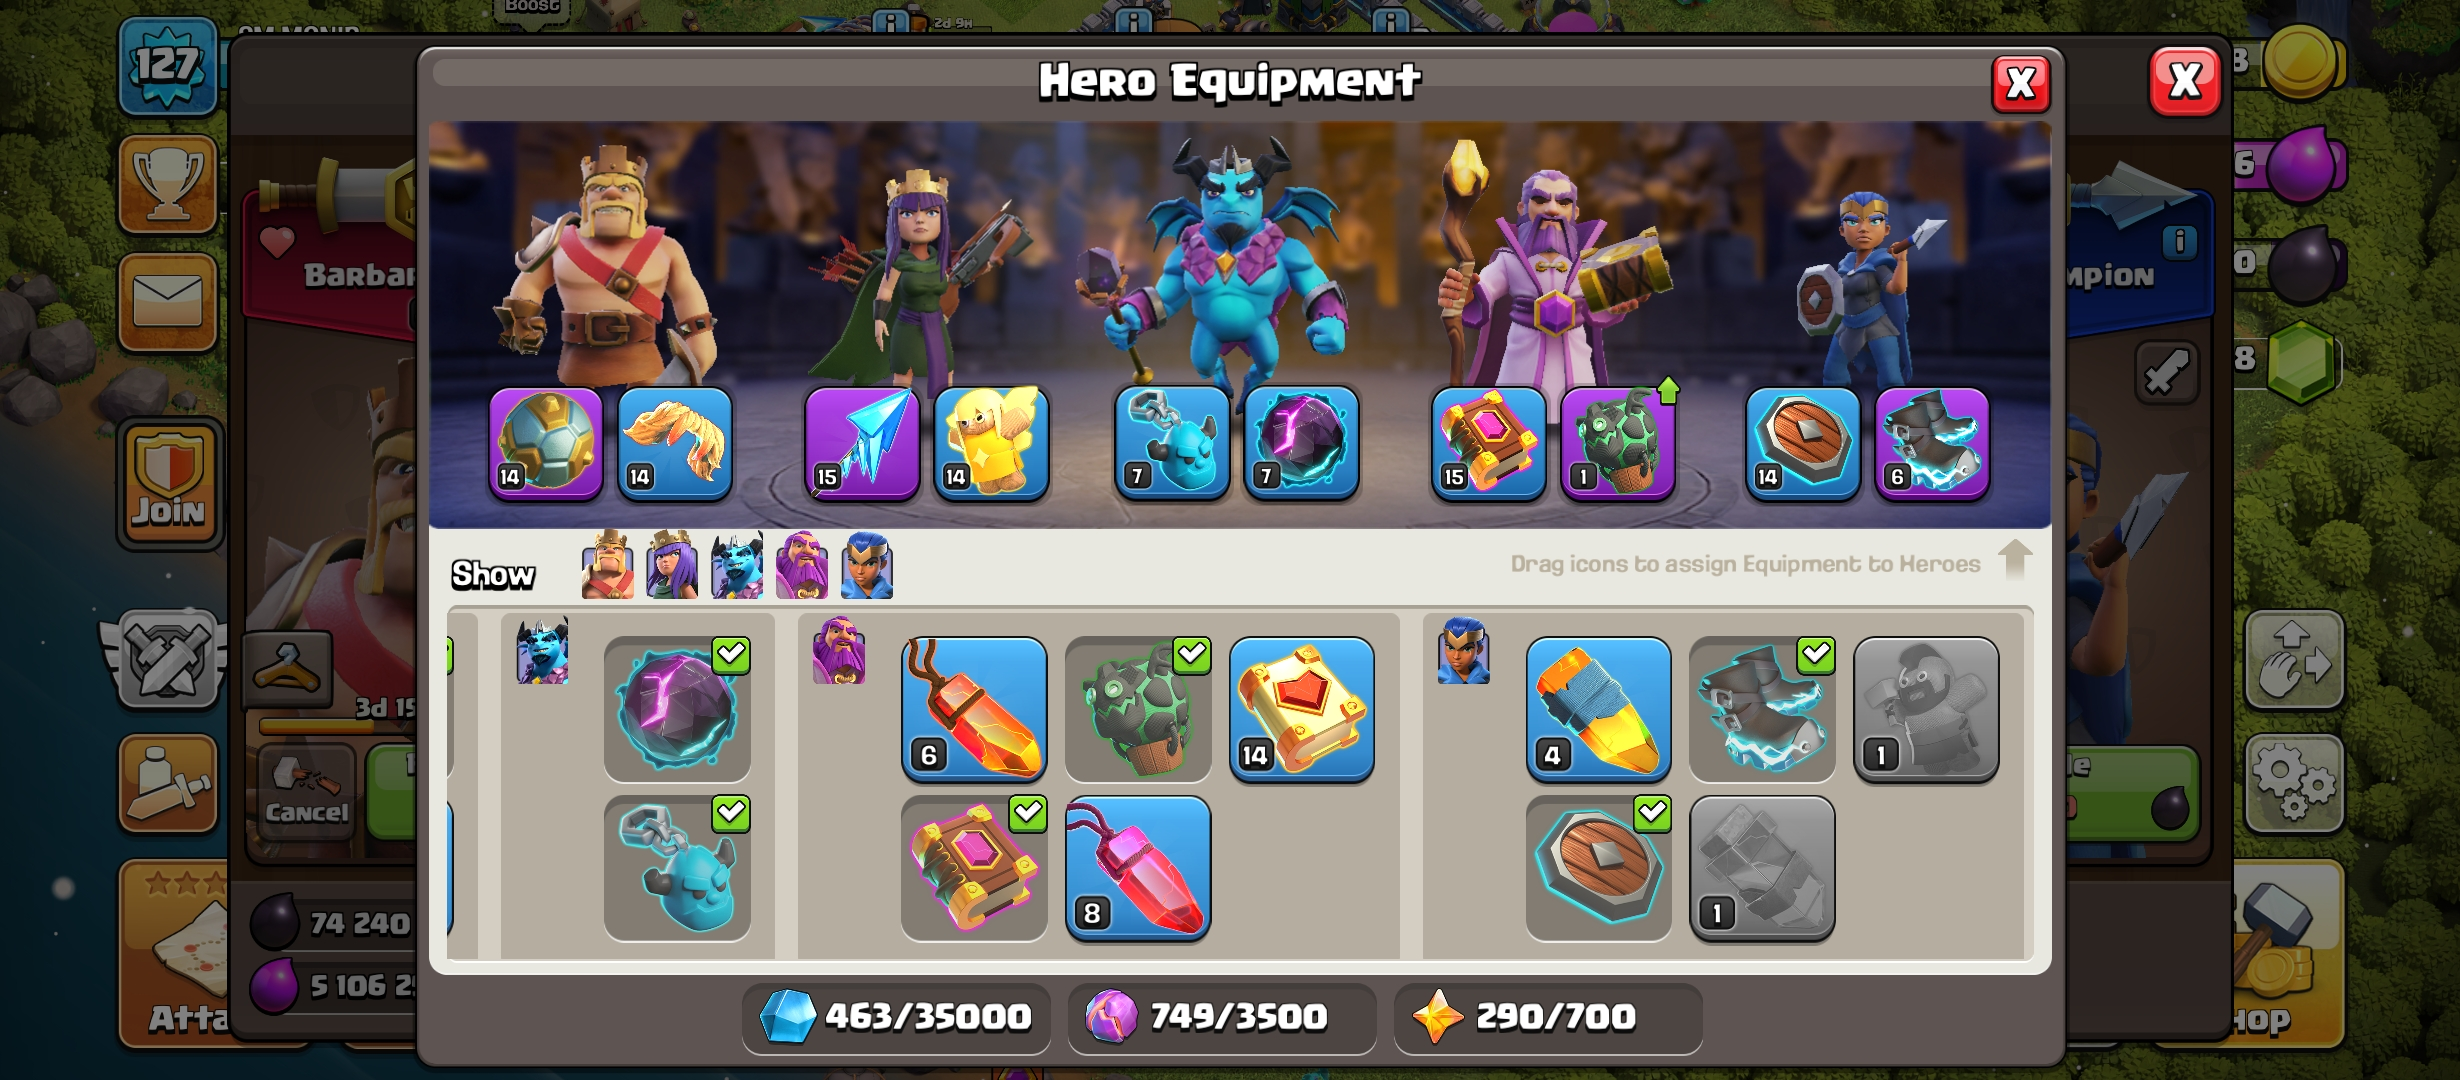Tap the upgrade arrow on Warden's level 1 equipment
Viewport: 2460px width, 1080px height.
click(1668, 389)
